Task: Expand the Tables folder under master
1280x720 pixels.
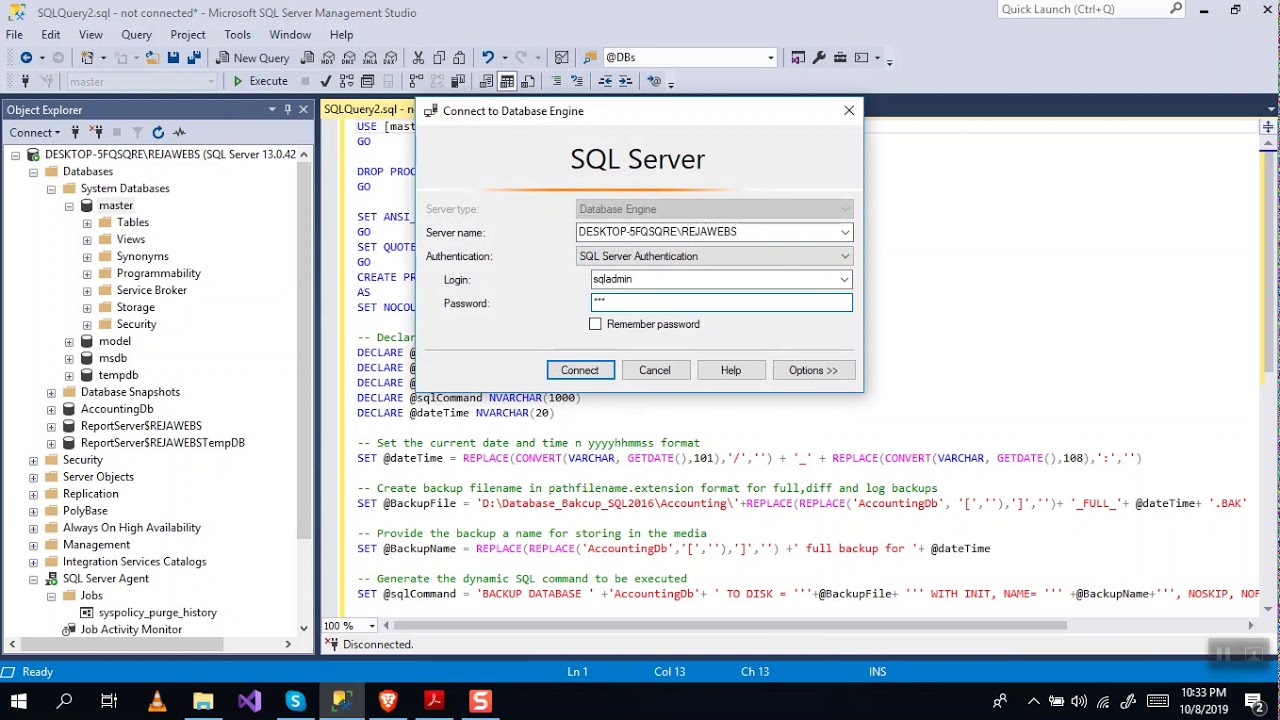Action: point(87,223)
